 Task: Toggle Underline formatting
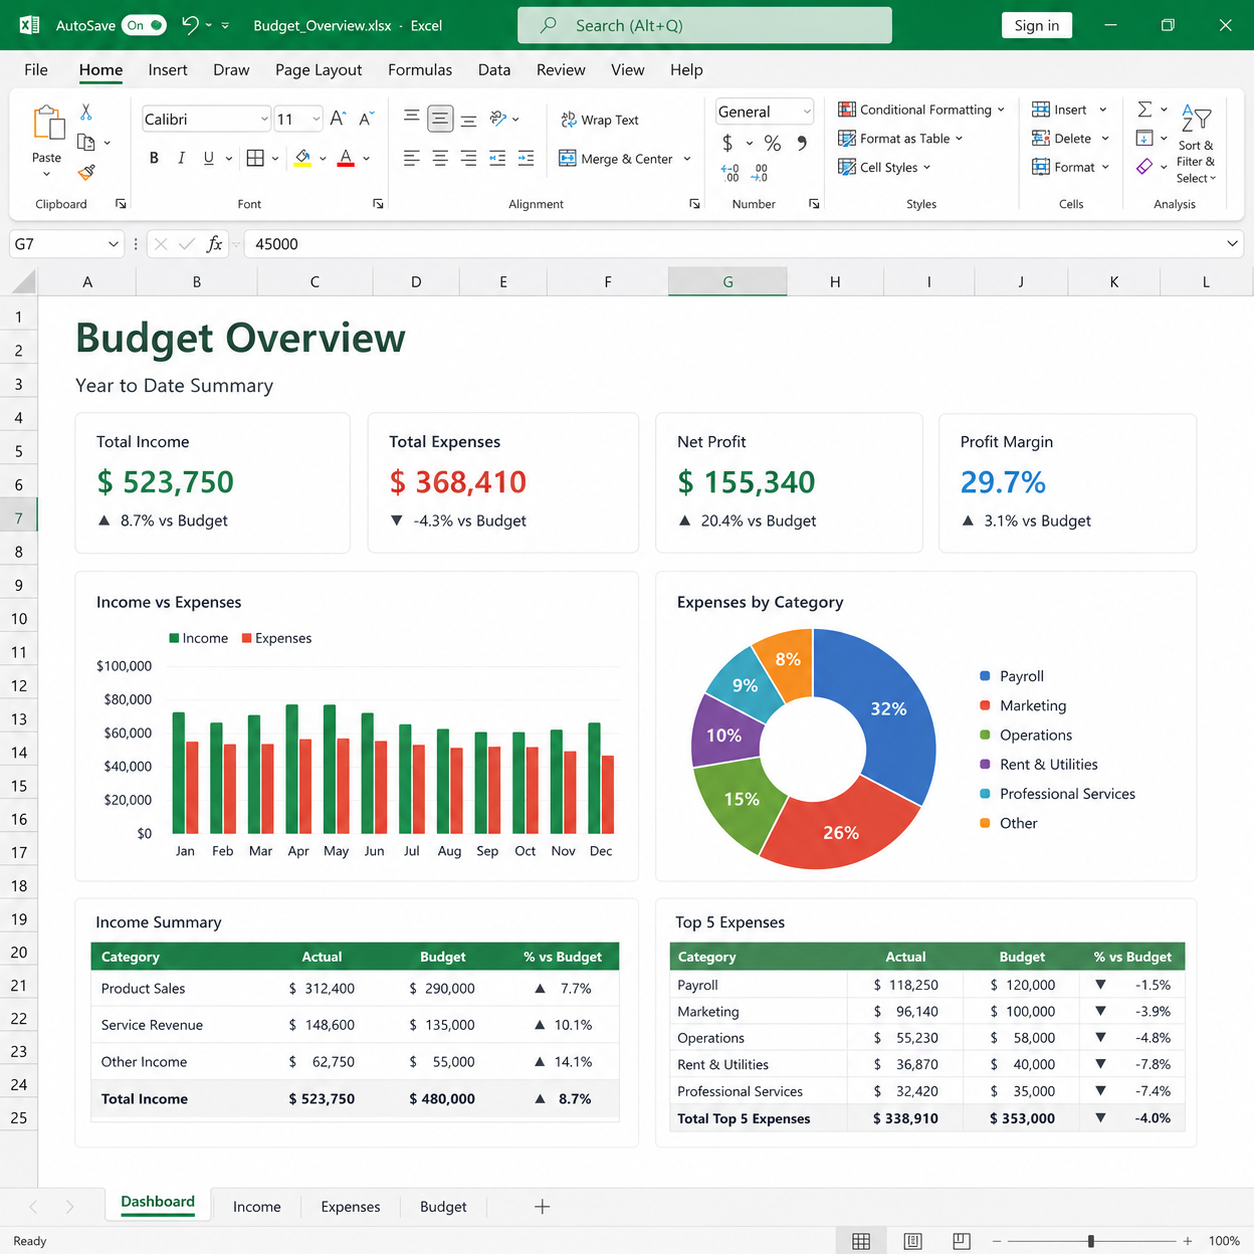point(208,158)
